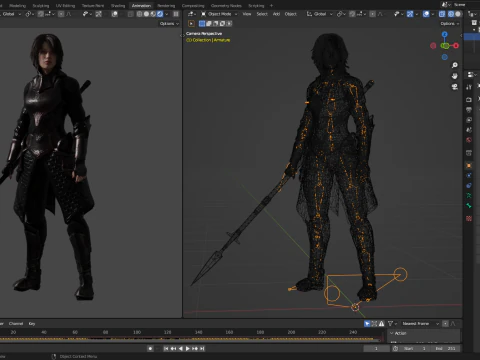Switch to the Scripting workspace tab
480x360 pixels.
(x=256, y=5)
